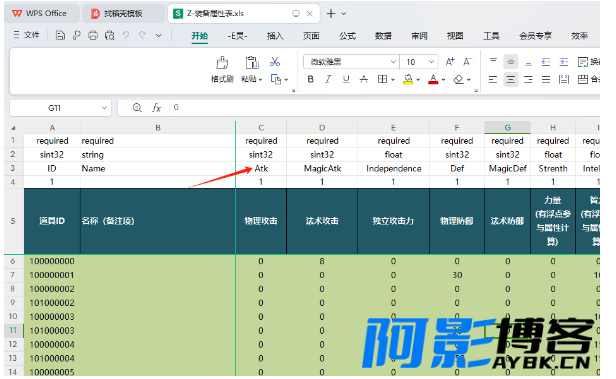
Task: Toggle left alignment
Action: [x=493, y=79]
